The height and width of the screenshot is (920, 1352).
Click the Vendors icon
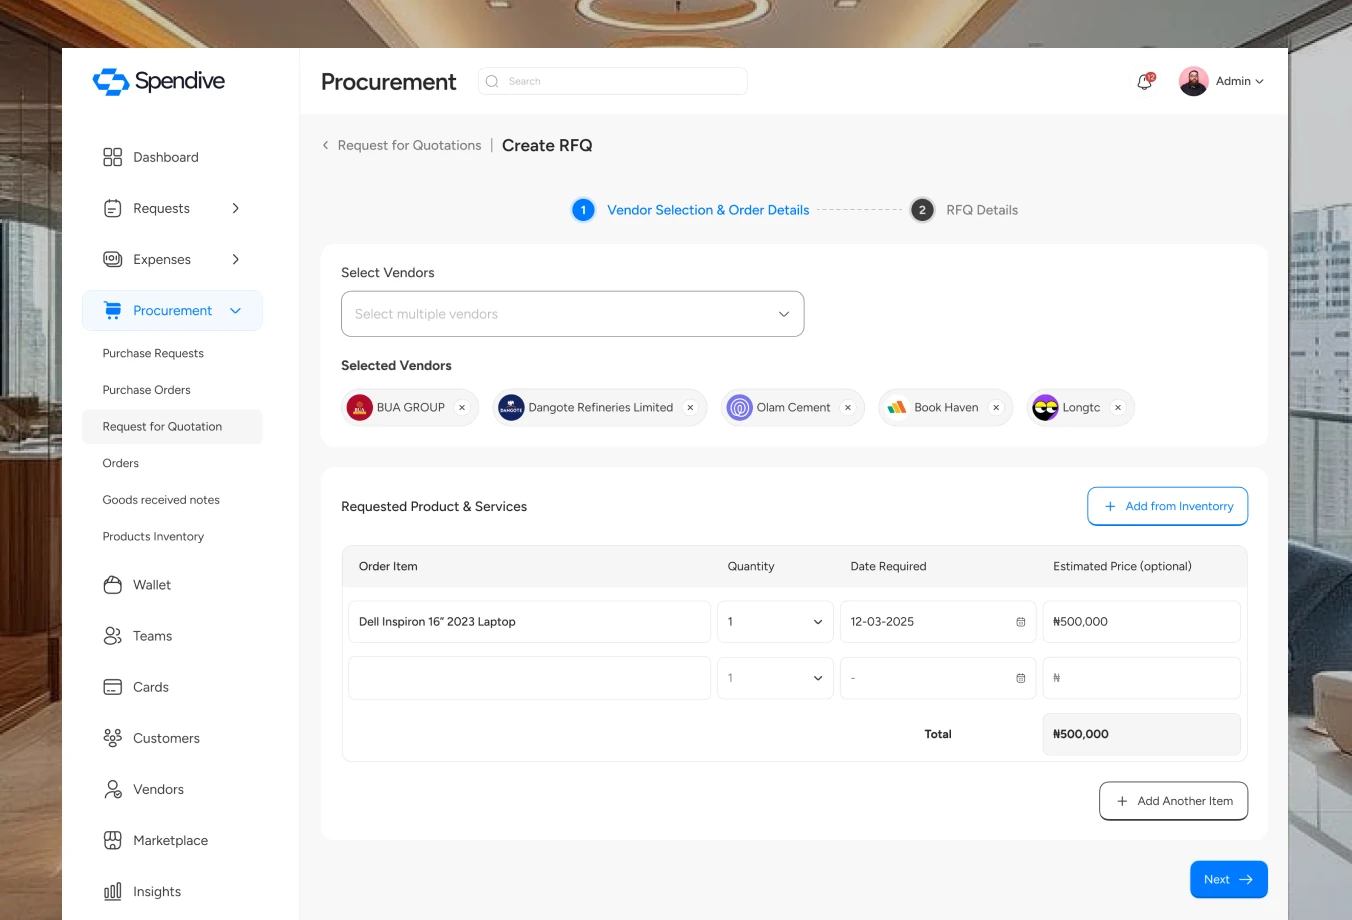pos(113,789)
